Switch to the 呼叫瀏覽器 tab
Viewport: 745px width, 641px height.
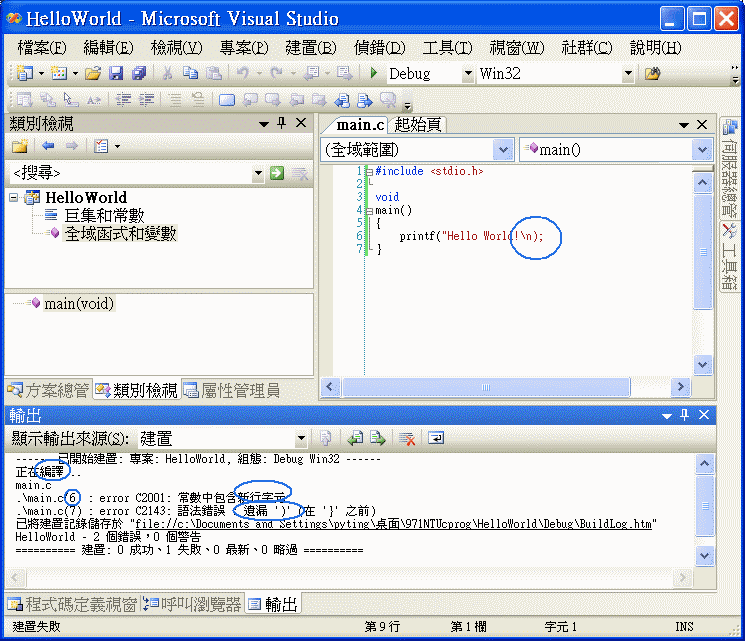pos(192,604)
